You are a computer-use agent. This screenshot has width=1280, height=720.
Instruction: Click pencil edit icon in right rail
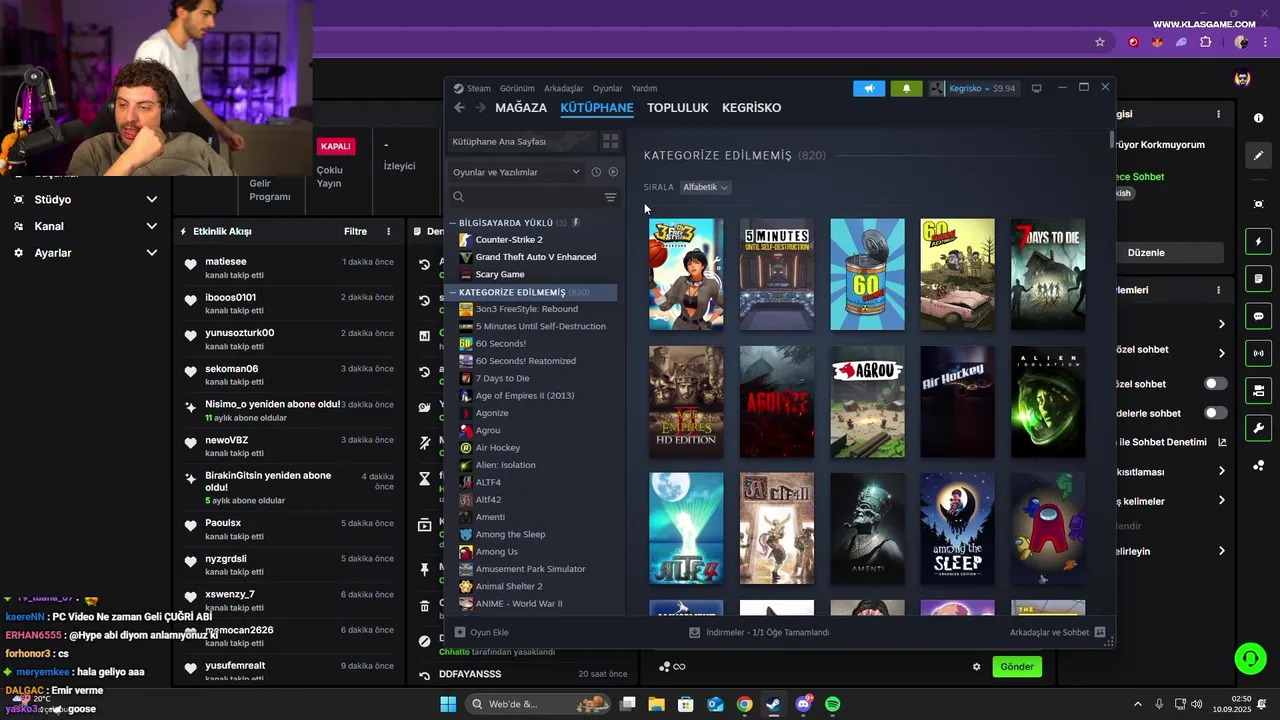tap(1258, 156)
